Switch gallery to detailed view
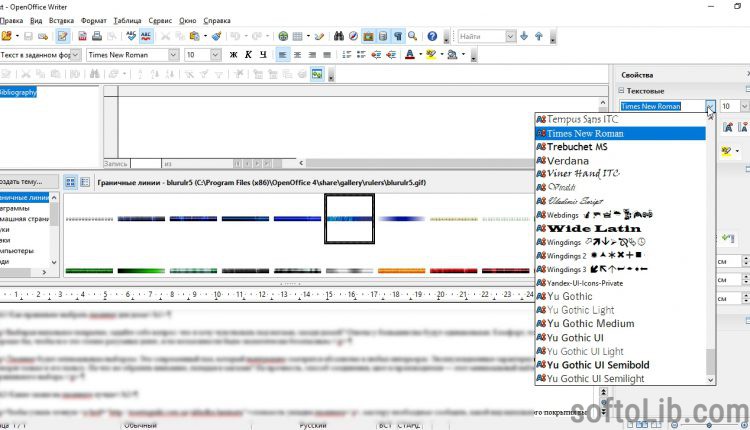Image resolution: width=750 pixels, height=430 pixels. point(85,182)
